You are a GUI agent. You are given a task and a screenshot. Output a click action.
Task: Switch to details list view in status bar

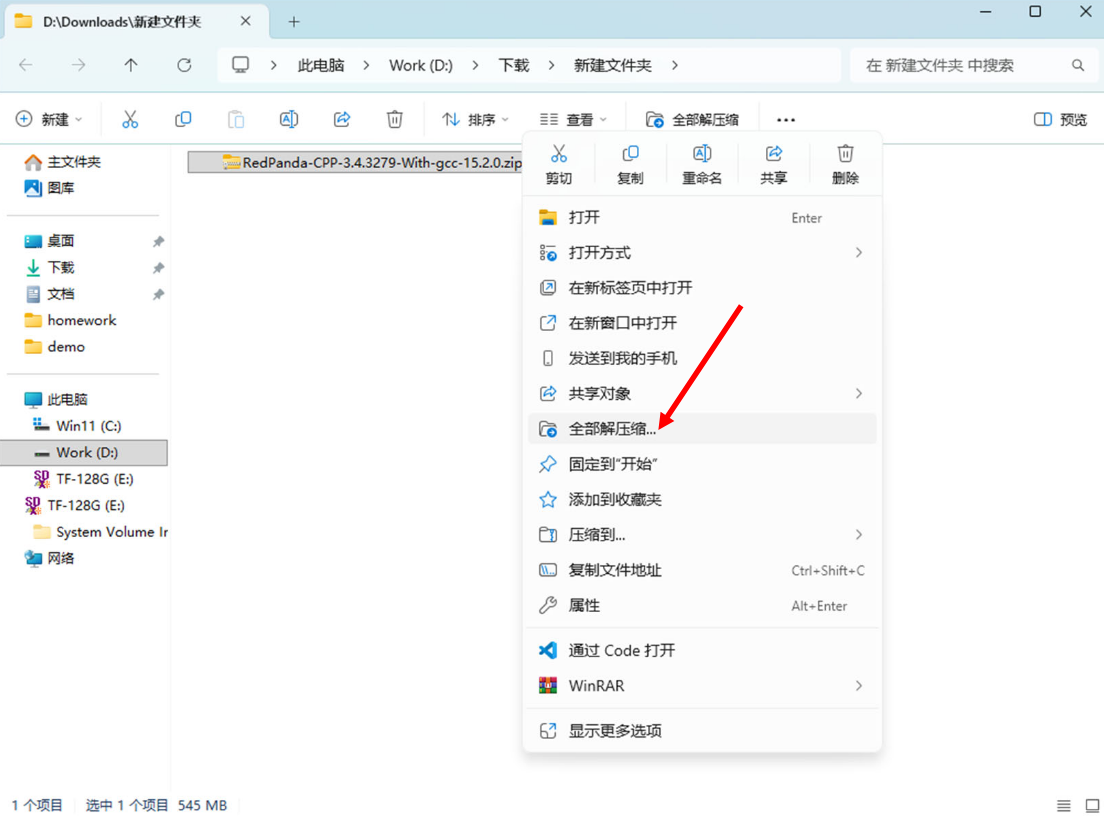(1064, 805)
